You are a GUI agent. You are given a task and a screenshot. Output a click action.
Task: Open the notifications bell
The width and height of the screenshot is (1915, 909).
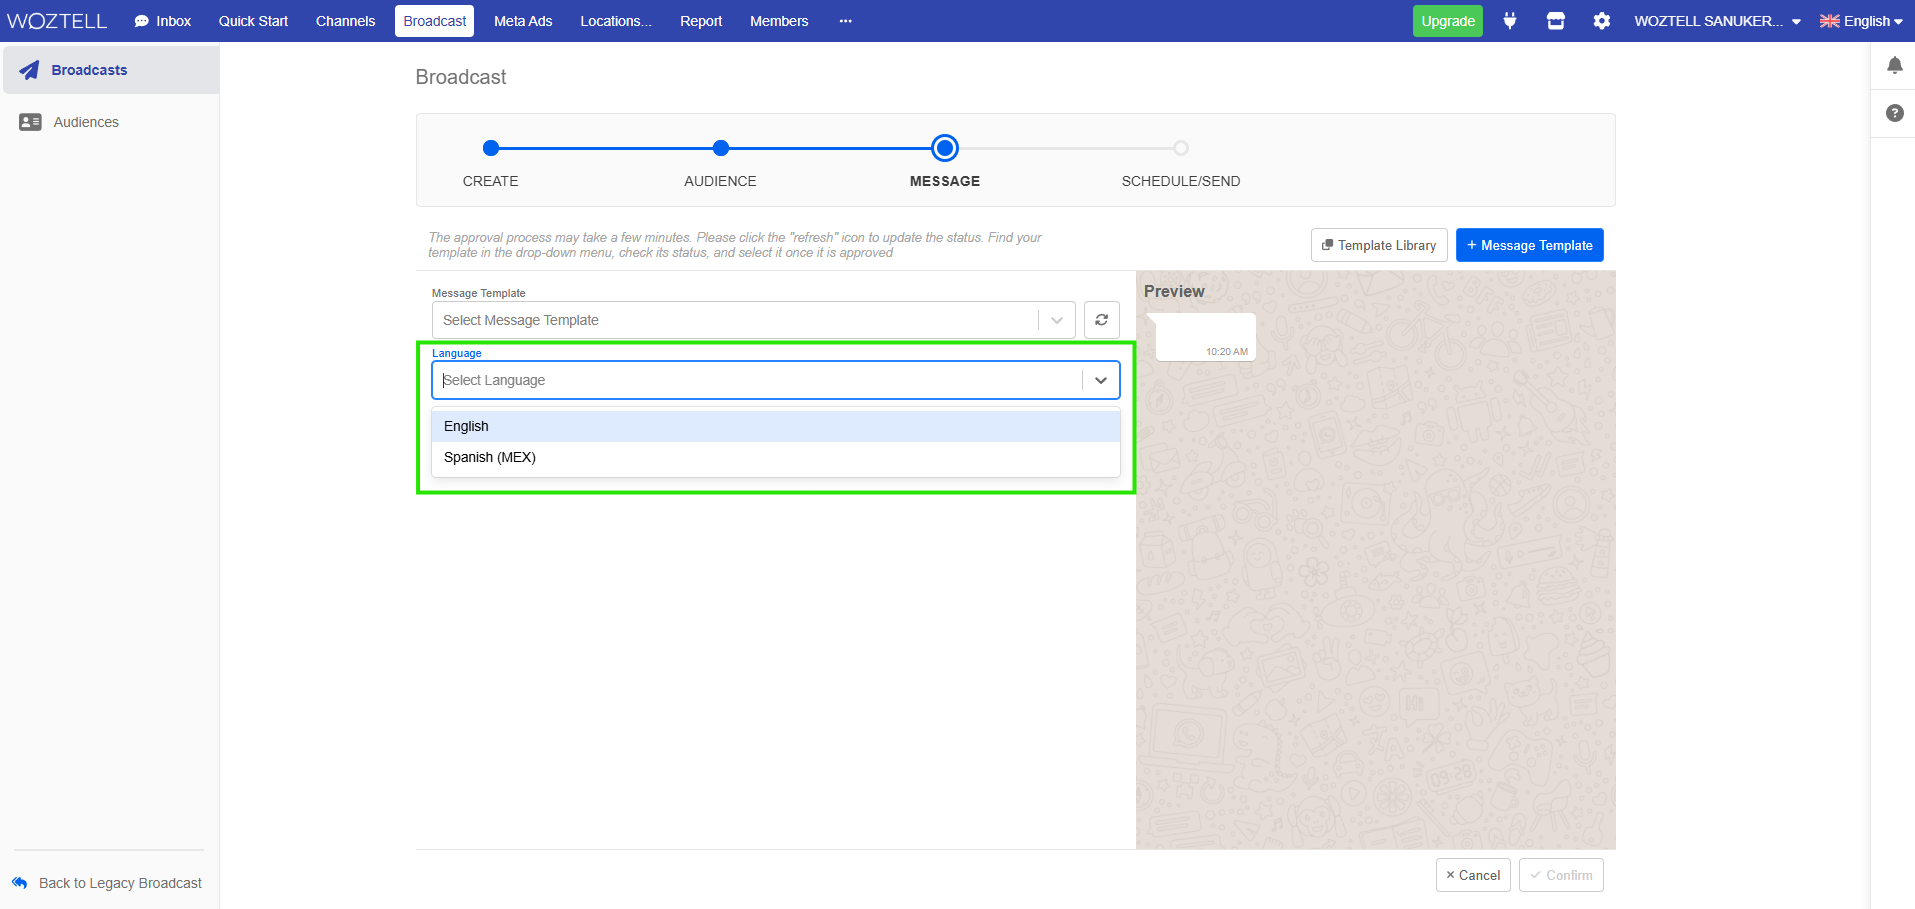[1894, 64]
